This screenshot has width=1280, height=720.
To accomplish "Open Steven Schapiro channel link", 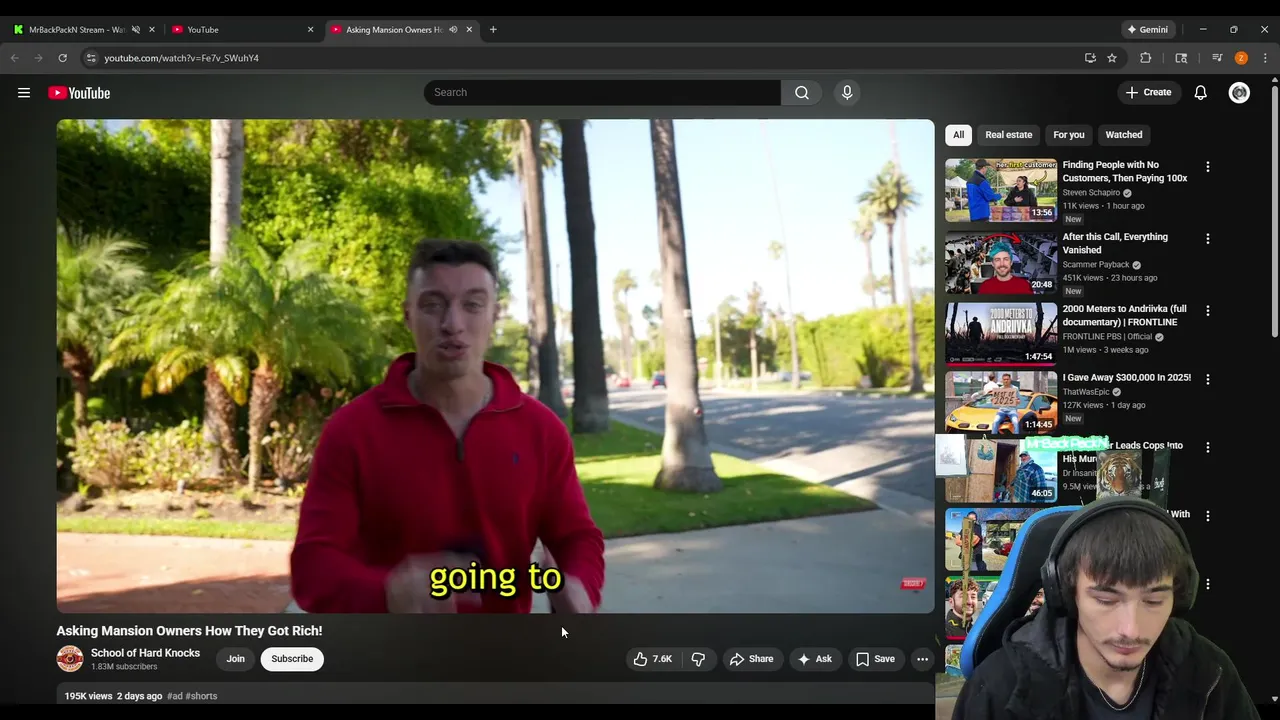I will (1091, 193).
